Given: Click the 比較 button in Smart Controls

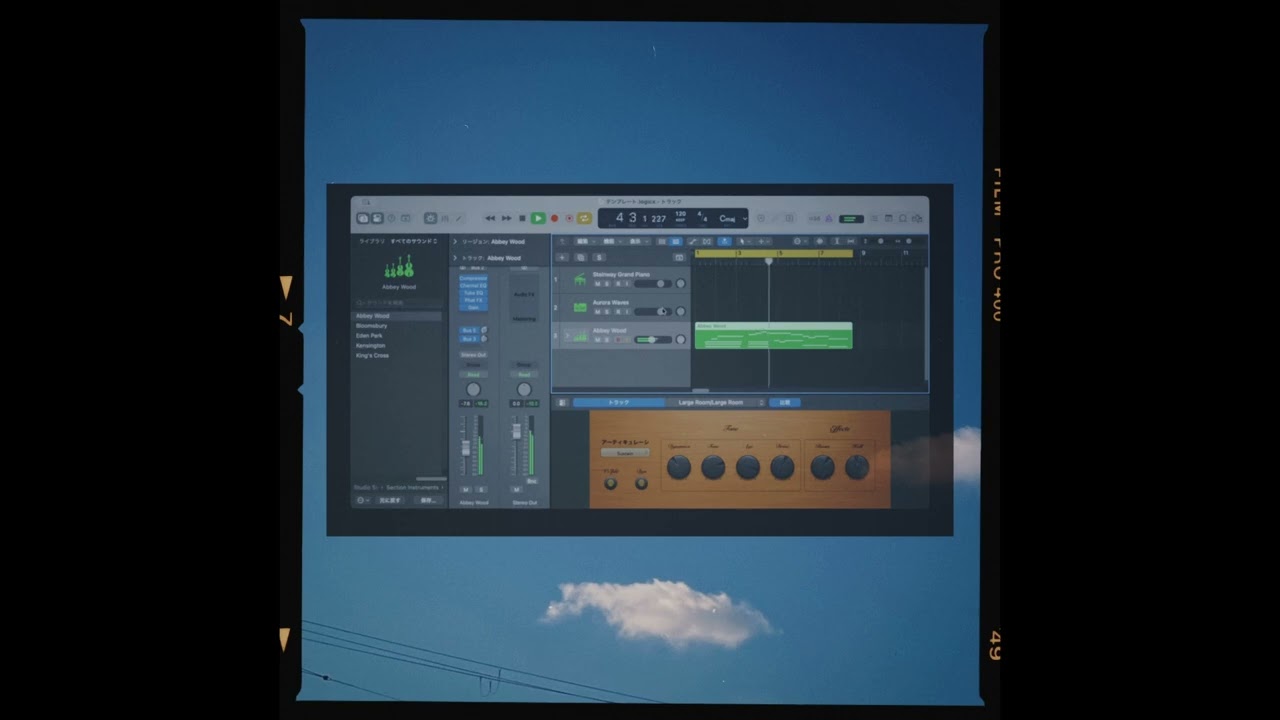Looking at the screenshot, I should point(785,402).
